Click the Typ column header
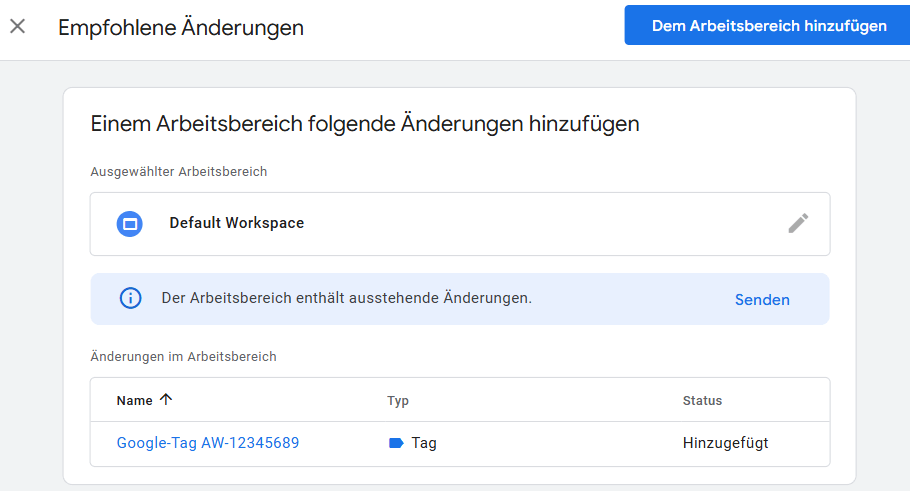 pyautogui.click(x=398, y=401)
